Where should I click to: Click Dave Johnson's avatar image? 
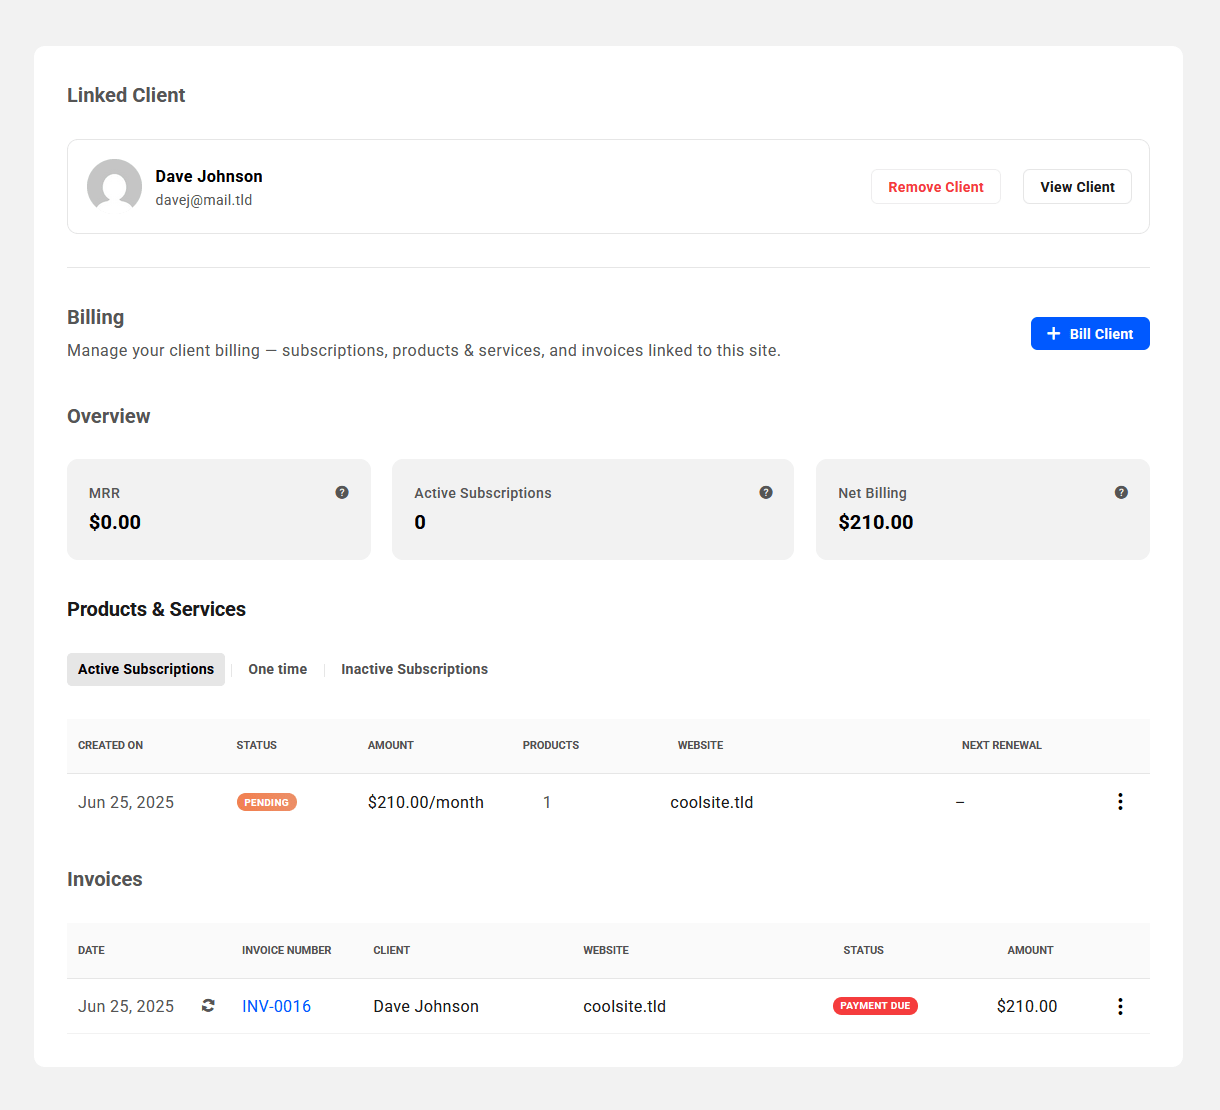[x=114, y=186]
